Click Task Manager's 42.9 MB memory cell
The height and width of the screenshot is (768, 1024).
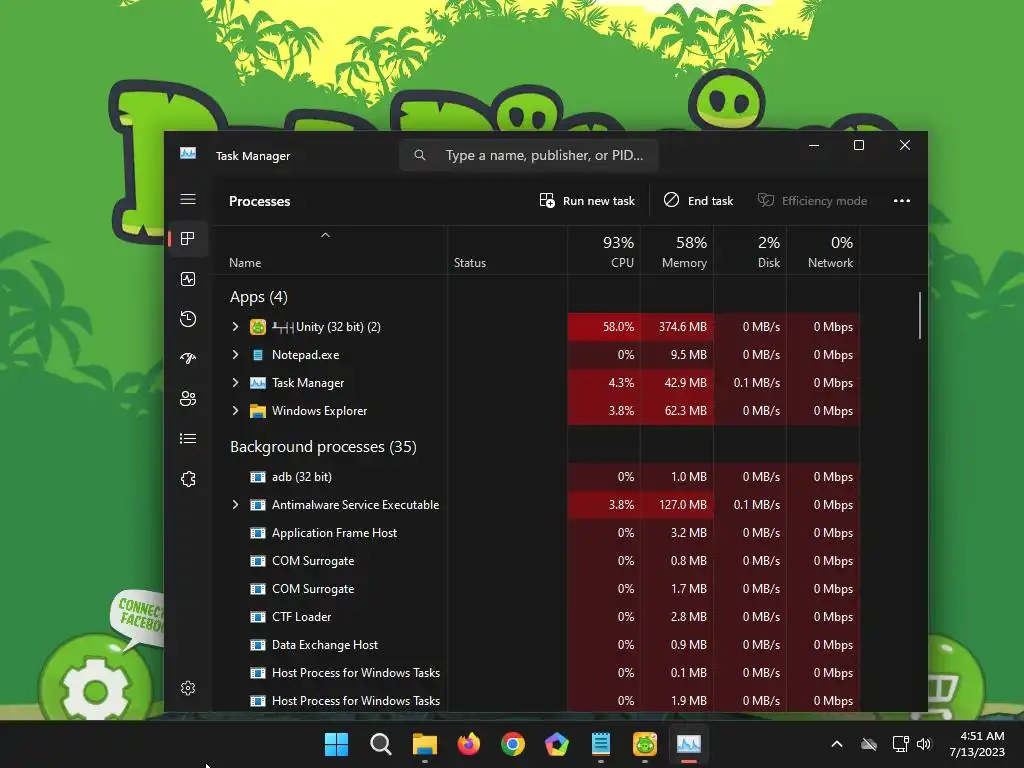pyautogui.click(x=677, y=383)
